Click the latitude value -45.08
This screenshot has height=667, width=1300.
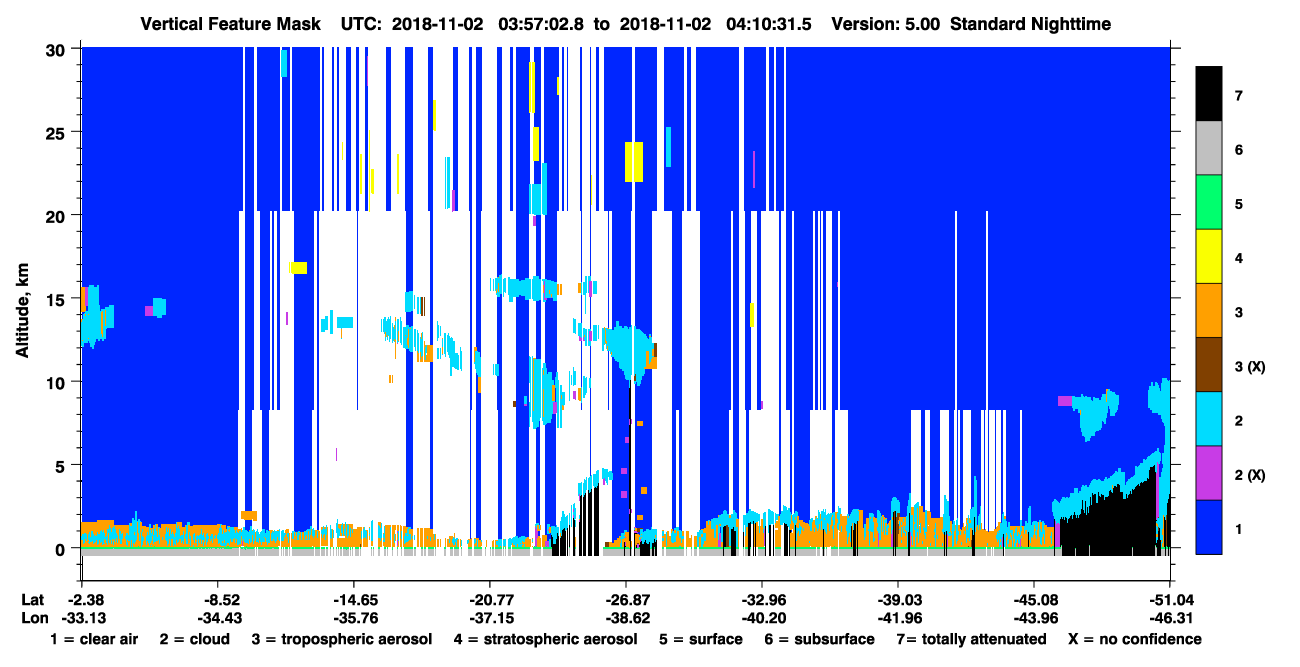click(1034, 600)
